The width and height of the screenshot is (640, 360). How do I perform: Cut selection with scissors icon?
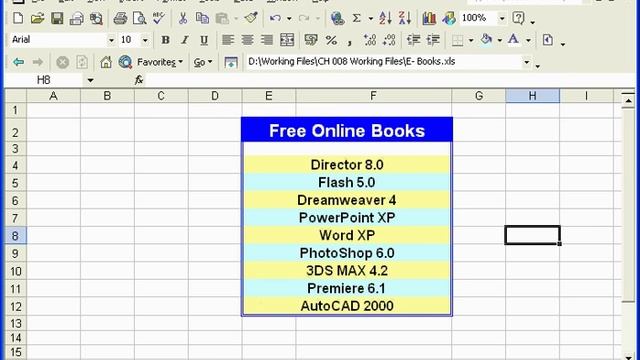click(182, 18)
